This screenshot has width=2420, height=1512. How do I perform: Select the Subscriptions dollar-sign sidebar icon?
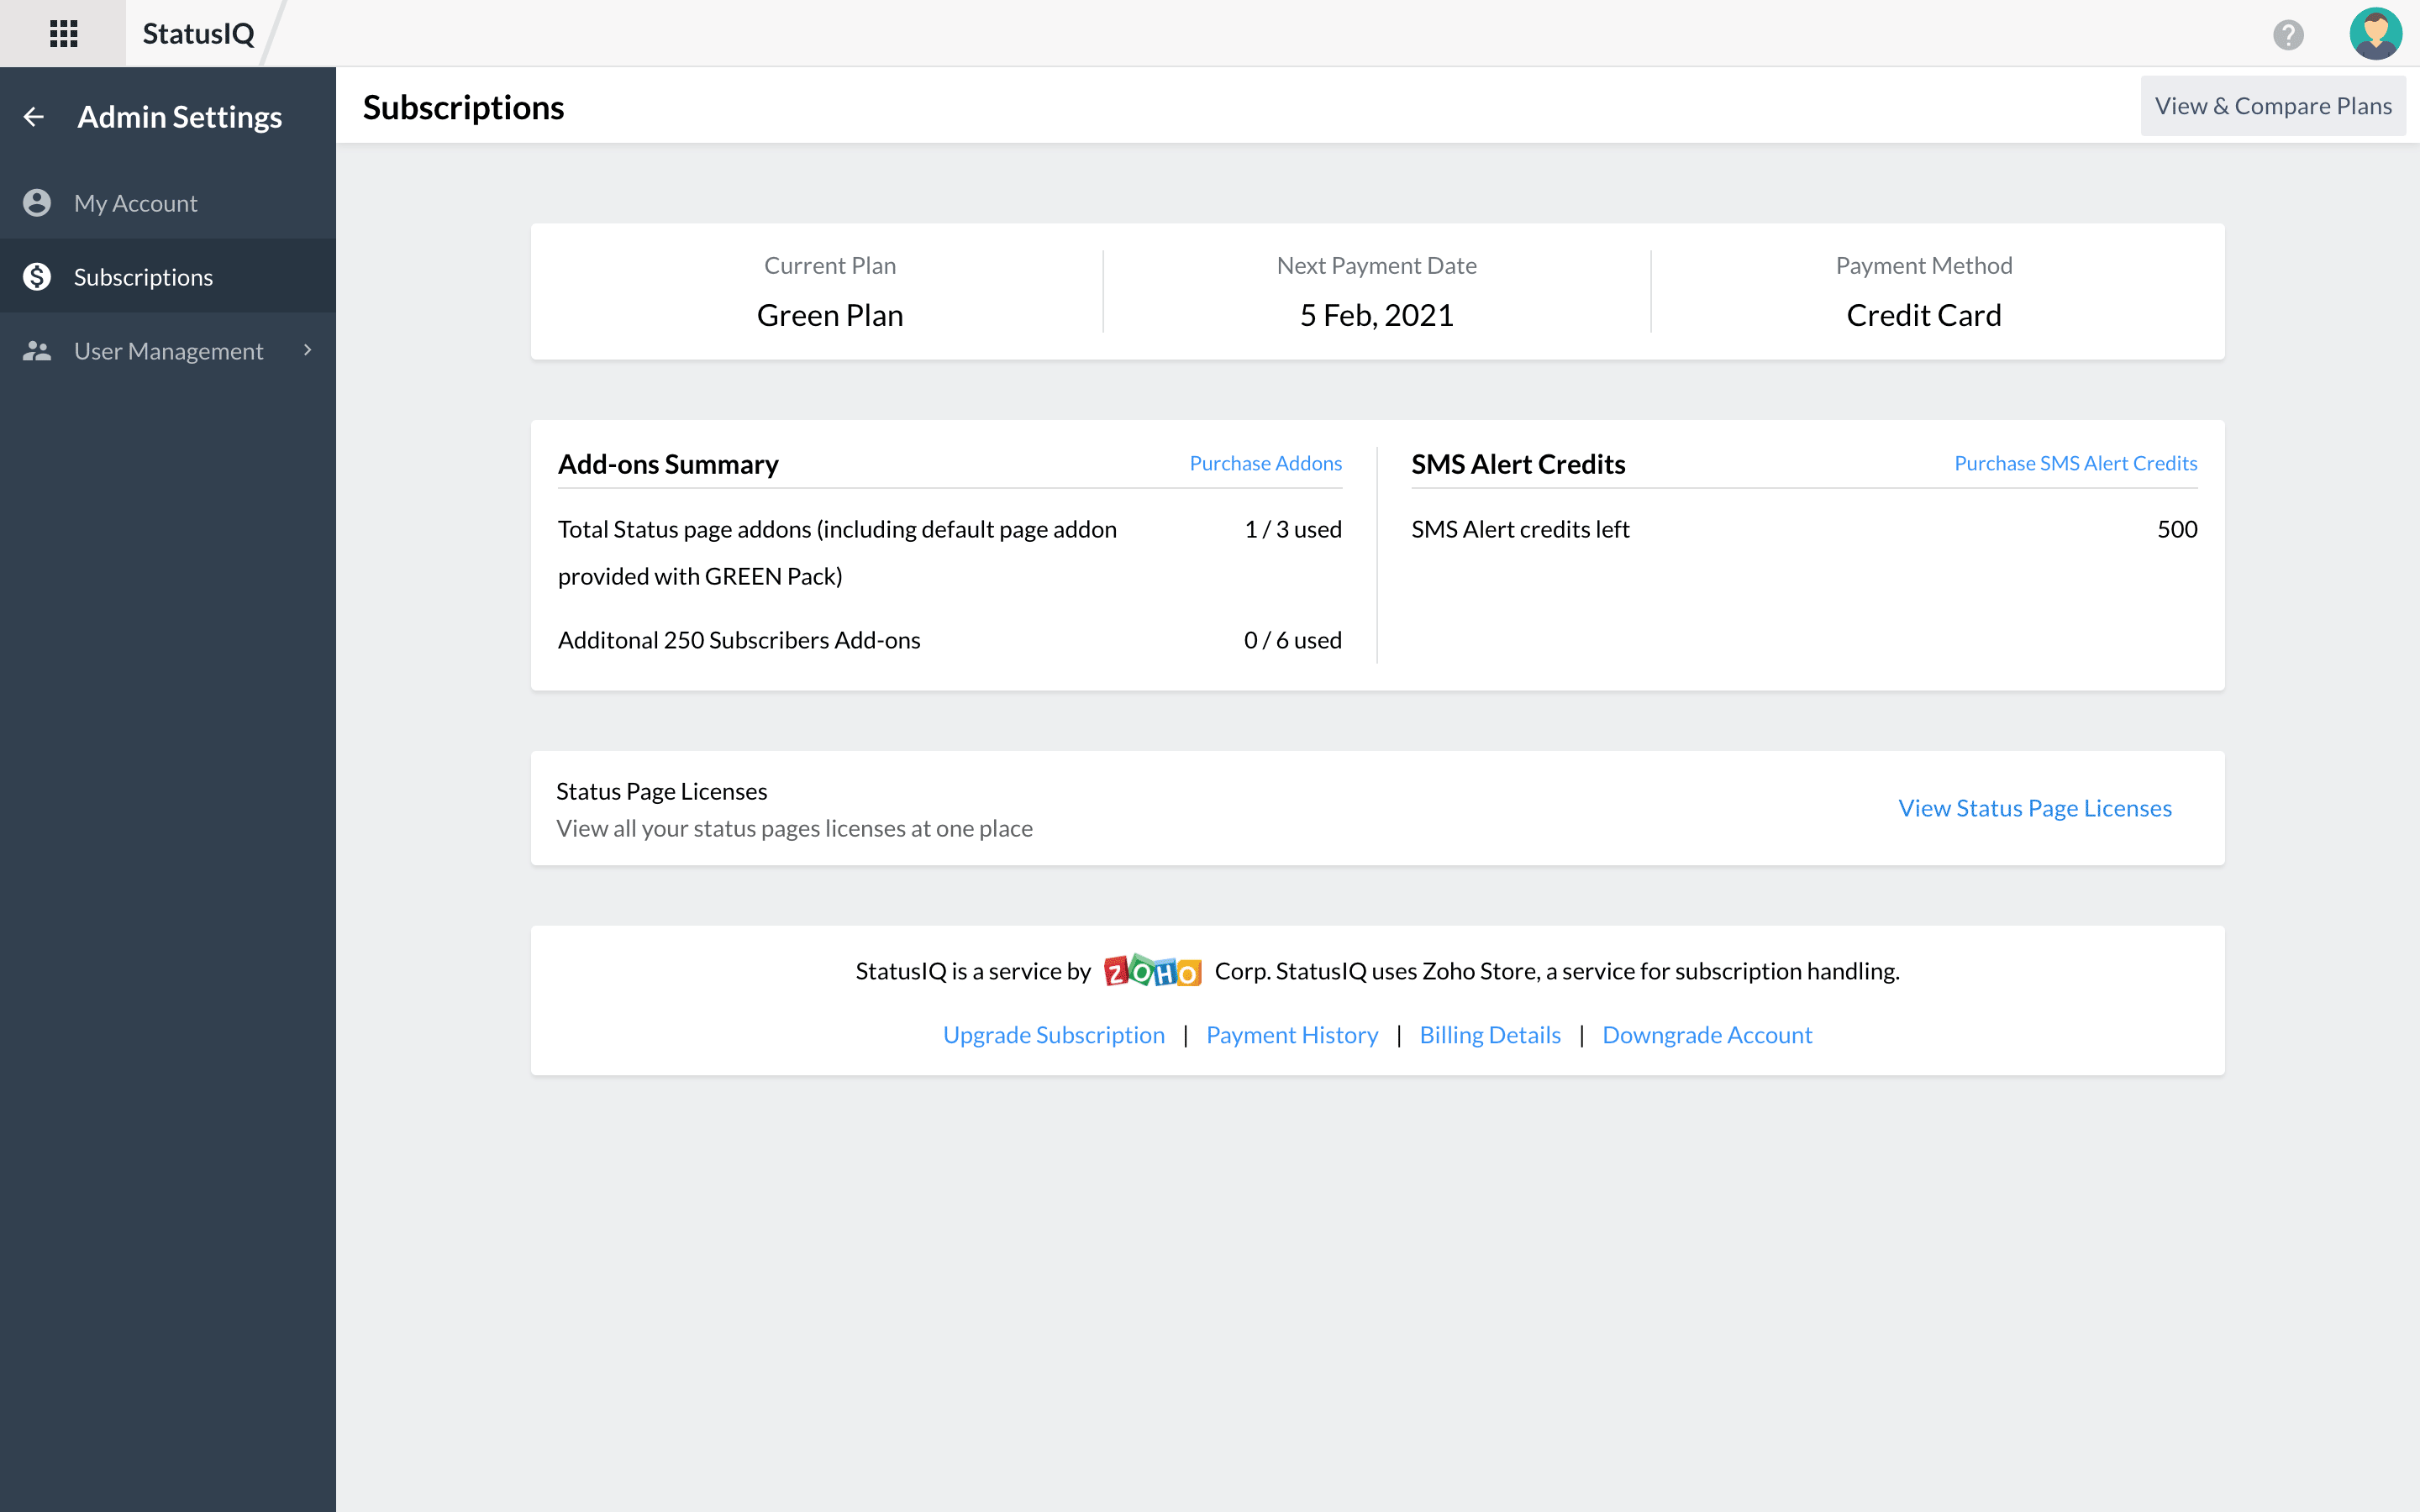coord(39,277)
